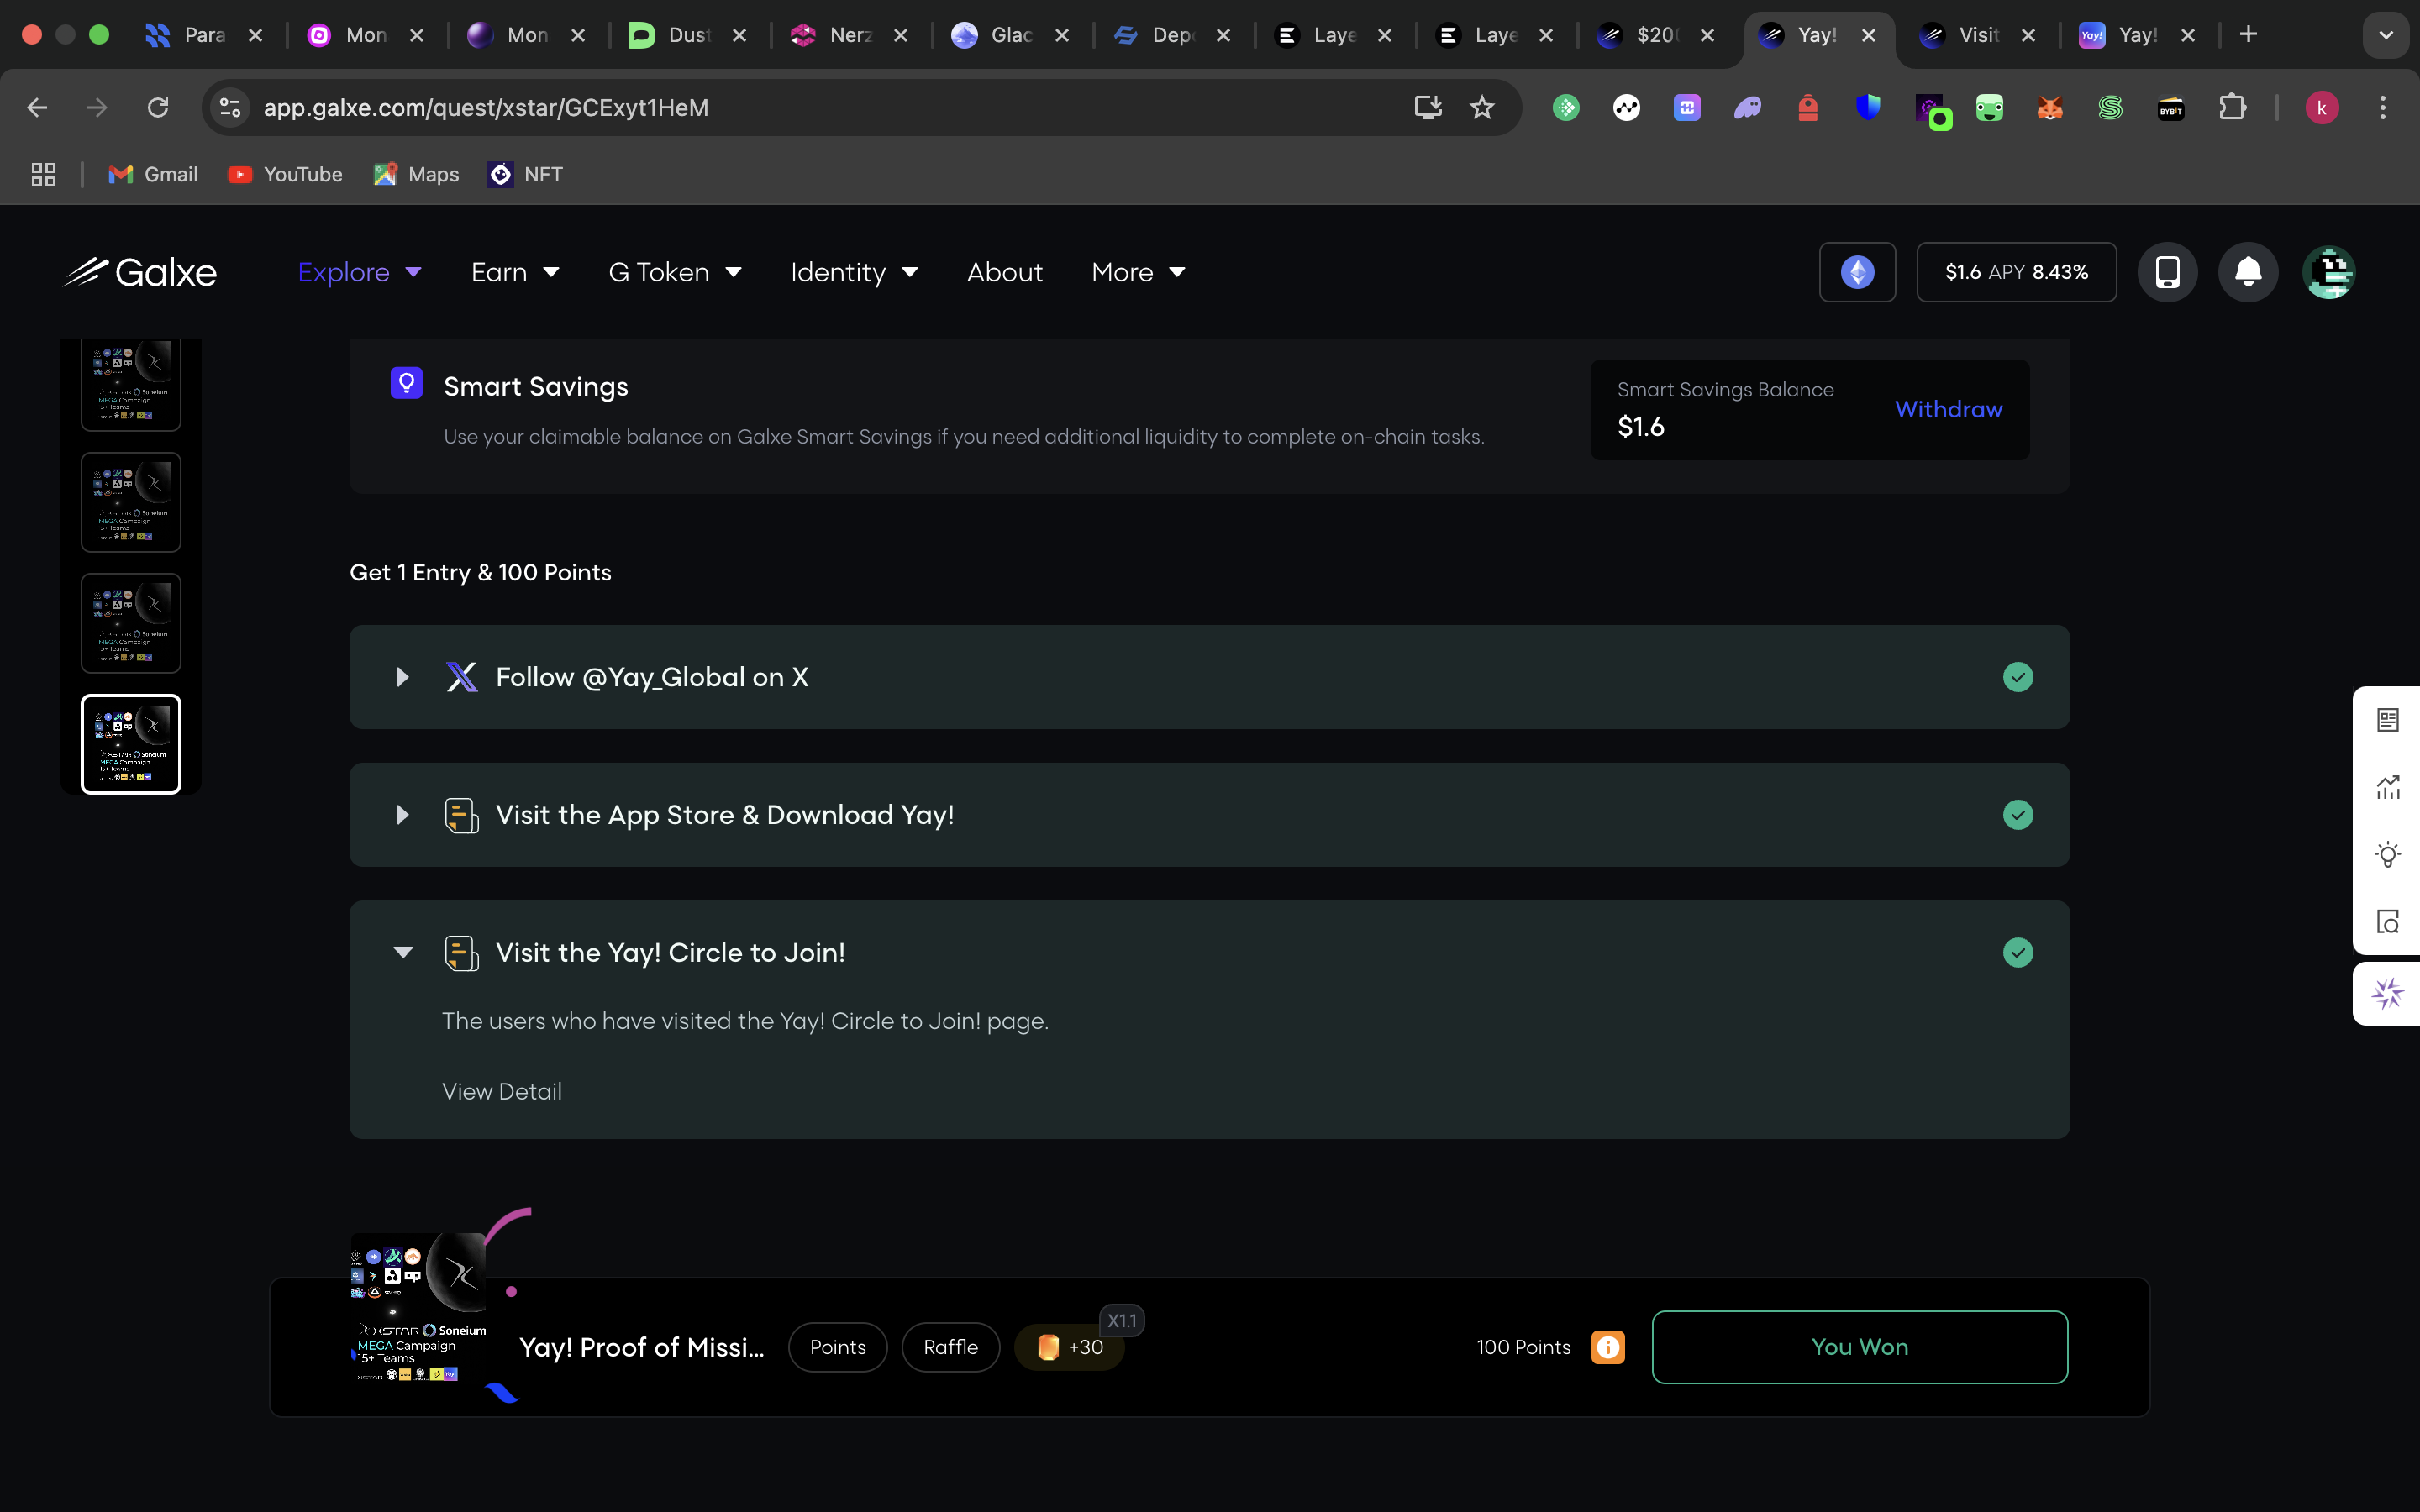Open the Bybit wallet extension
Viewport: 2420px width, 1512px height.
click(2173, 108)
